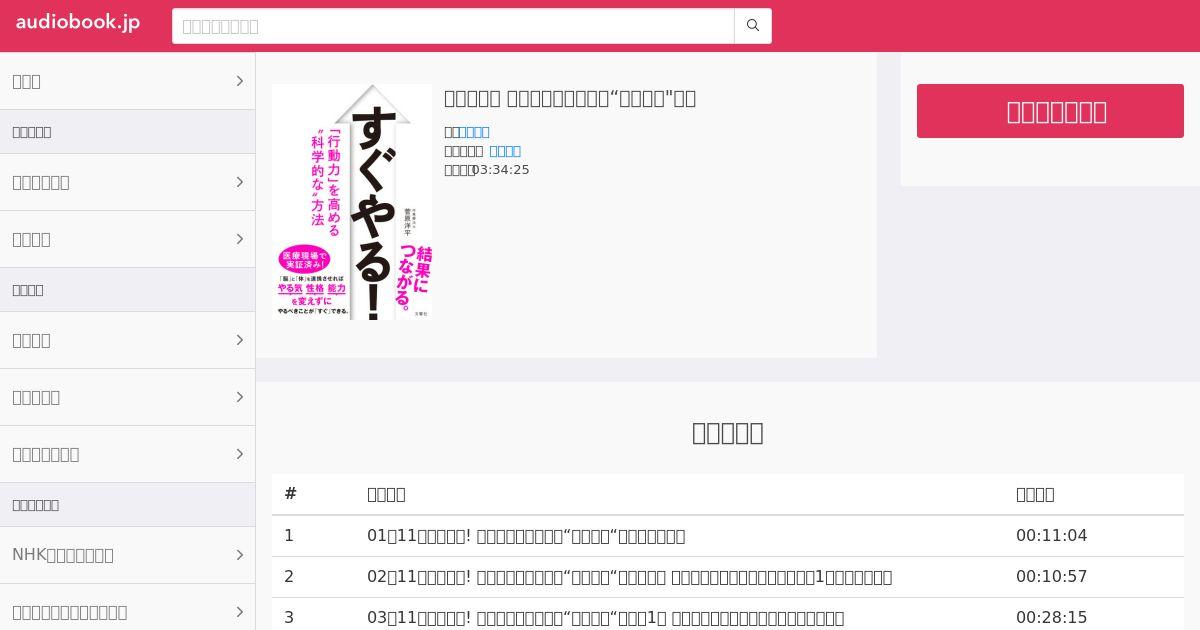Focus the search box in the header

[x=453, y=26]
